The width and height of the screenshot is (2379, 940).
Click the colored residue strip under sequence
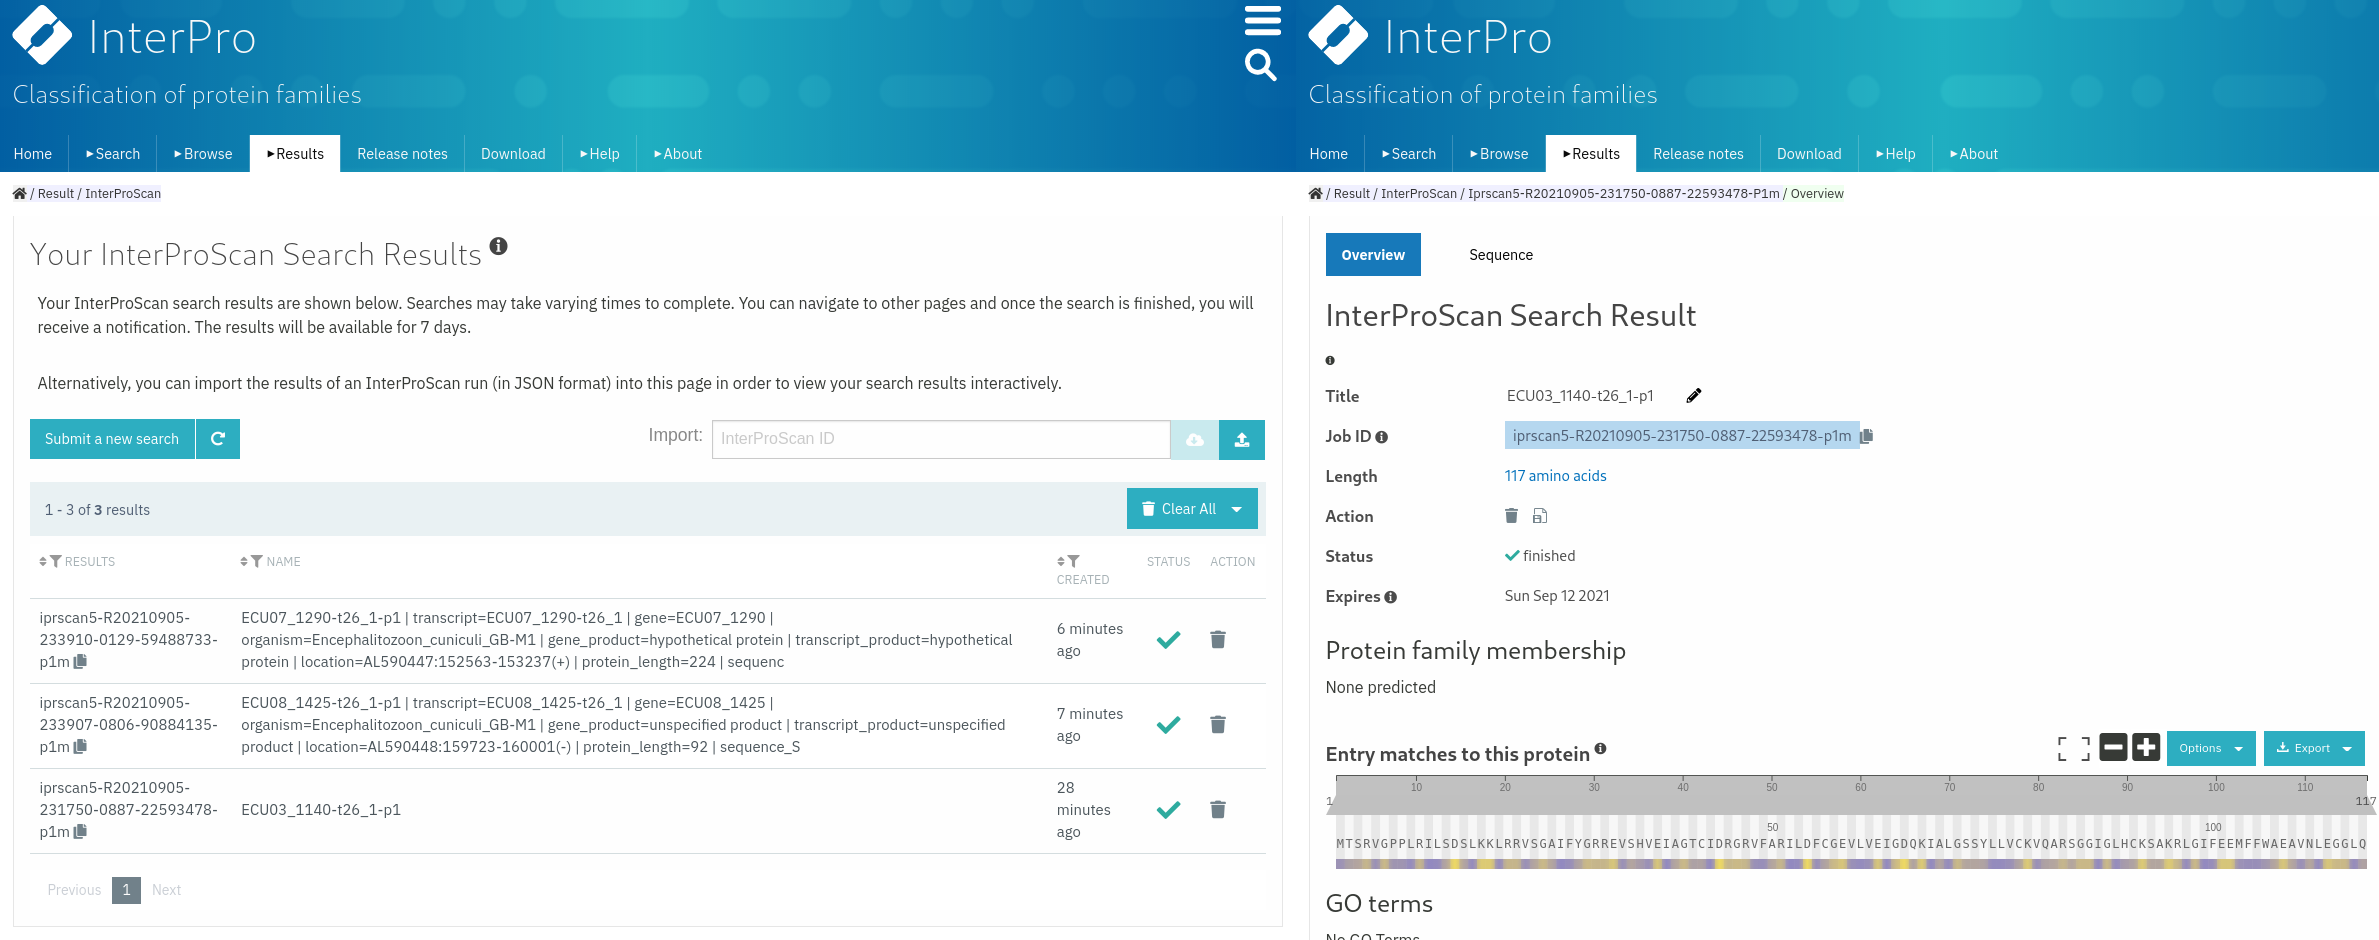coord(1851,864)
